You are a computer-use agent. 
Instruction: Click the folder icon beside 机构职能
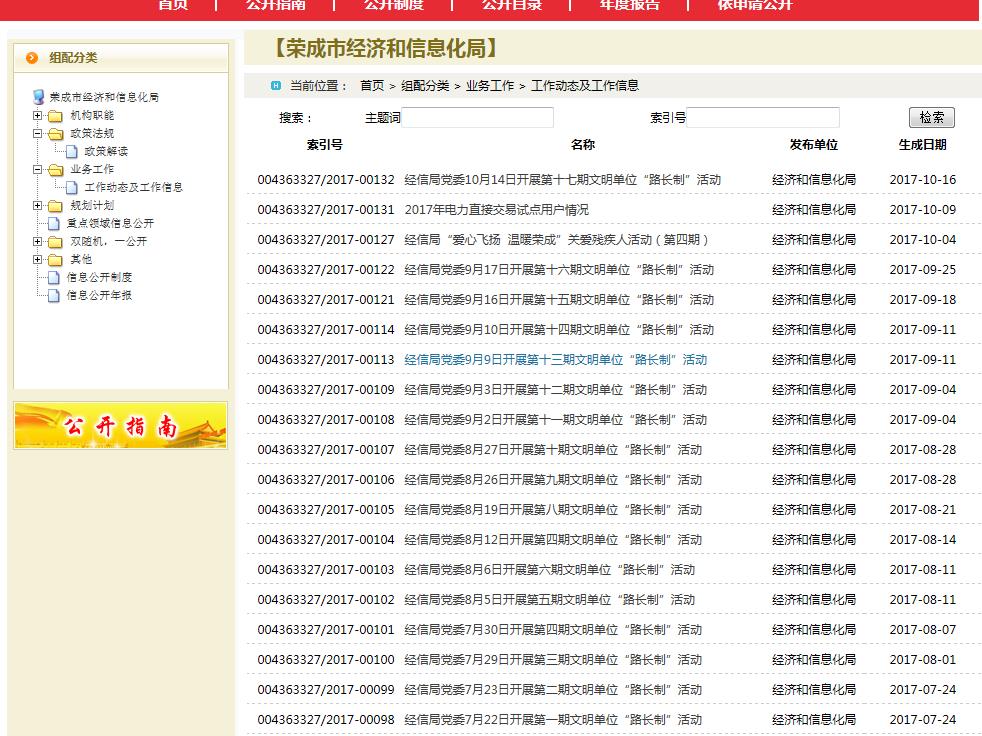coord(55,116)
